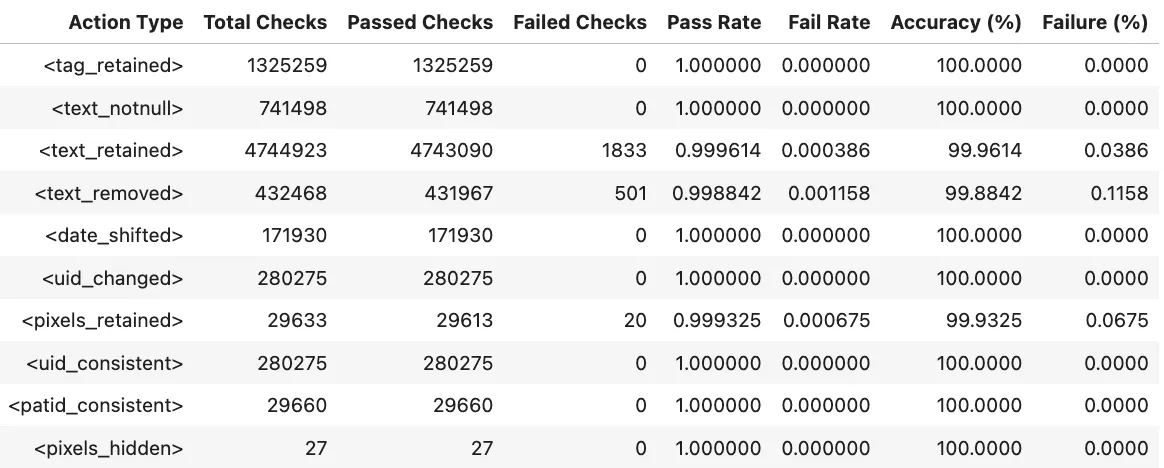This screenshot has height=468, width=1164.
Task: Select the <text_retained> row label
Action: coord(111,151)
